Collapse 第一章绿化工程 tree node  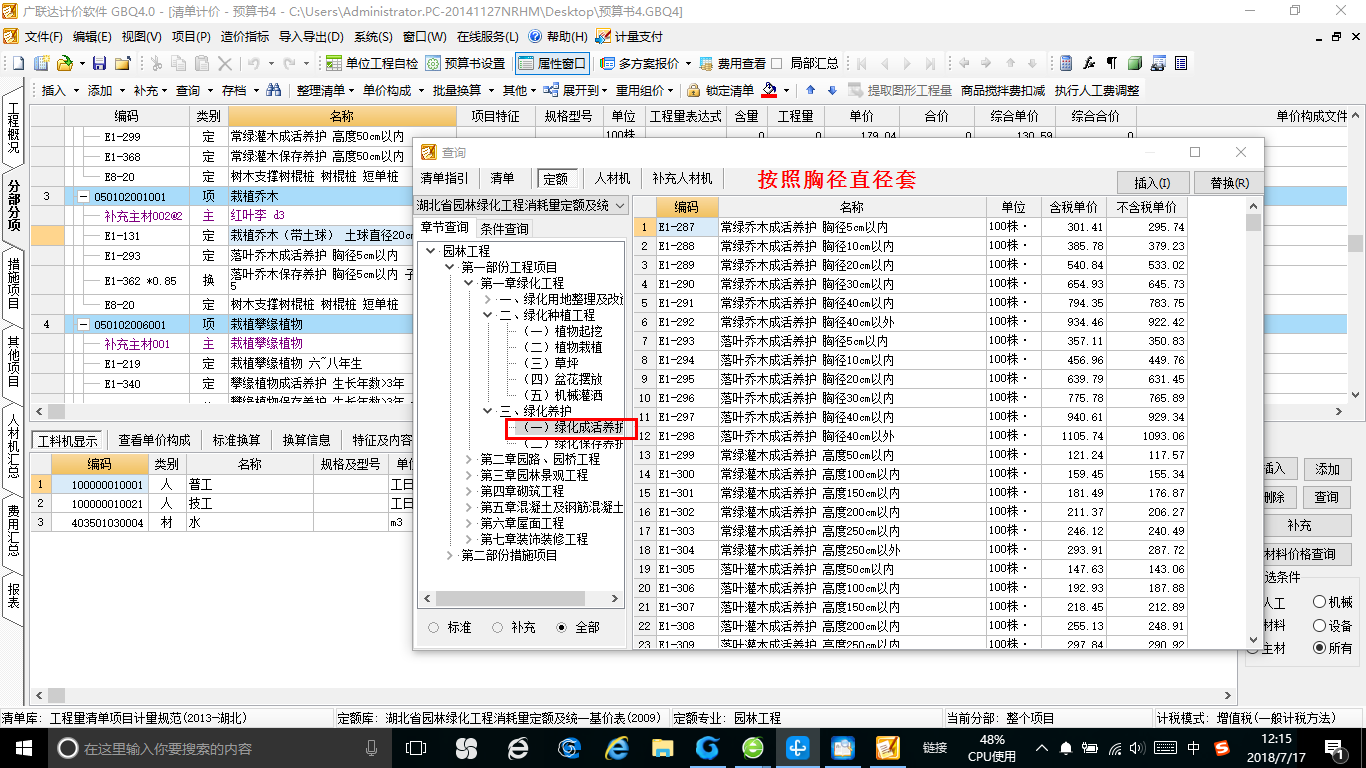click(469, 283)
